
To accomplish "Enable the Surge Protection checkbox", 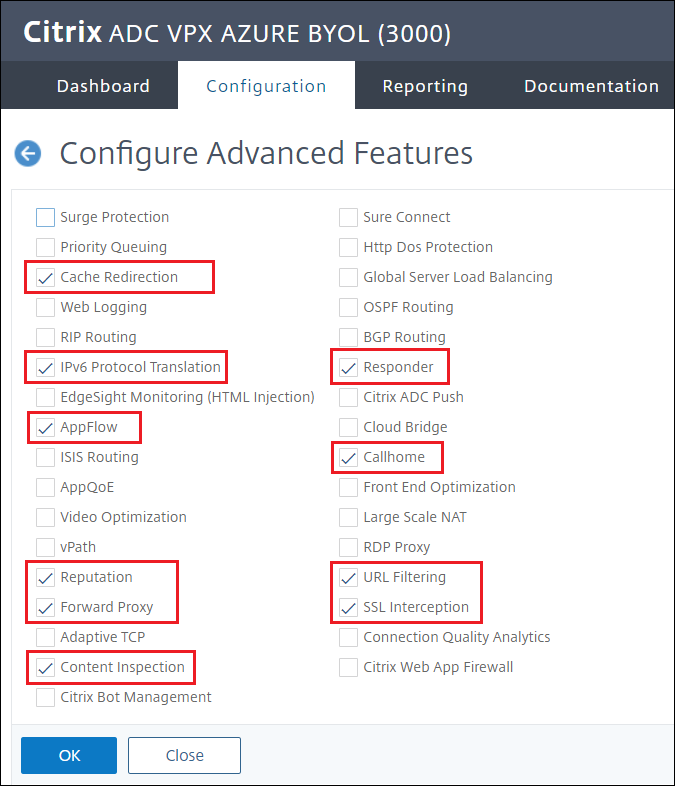I will pos(45,217).
